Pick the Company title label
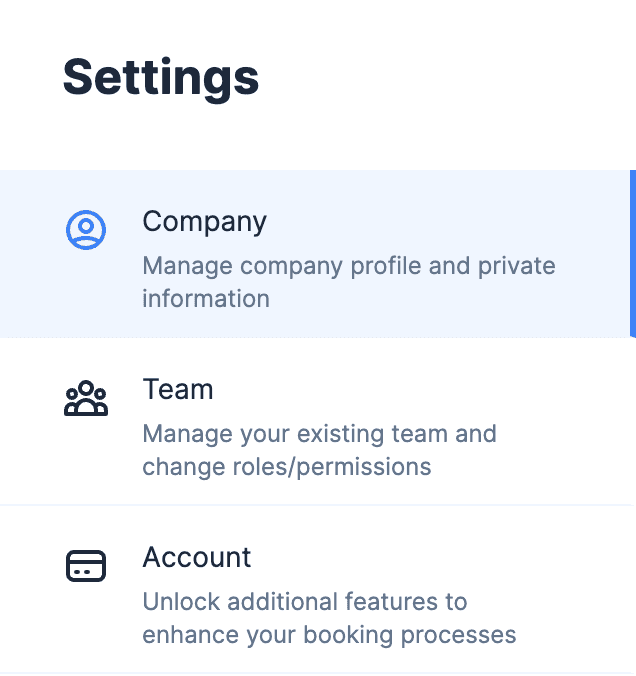 pos(204,222)
